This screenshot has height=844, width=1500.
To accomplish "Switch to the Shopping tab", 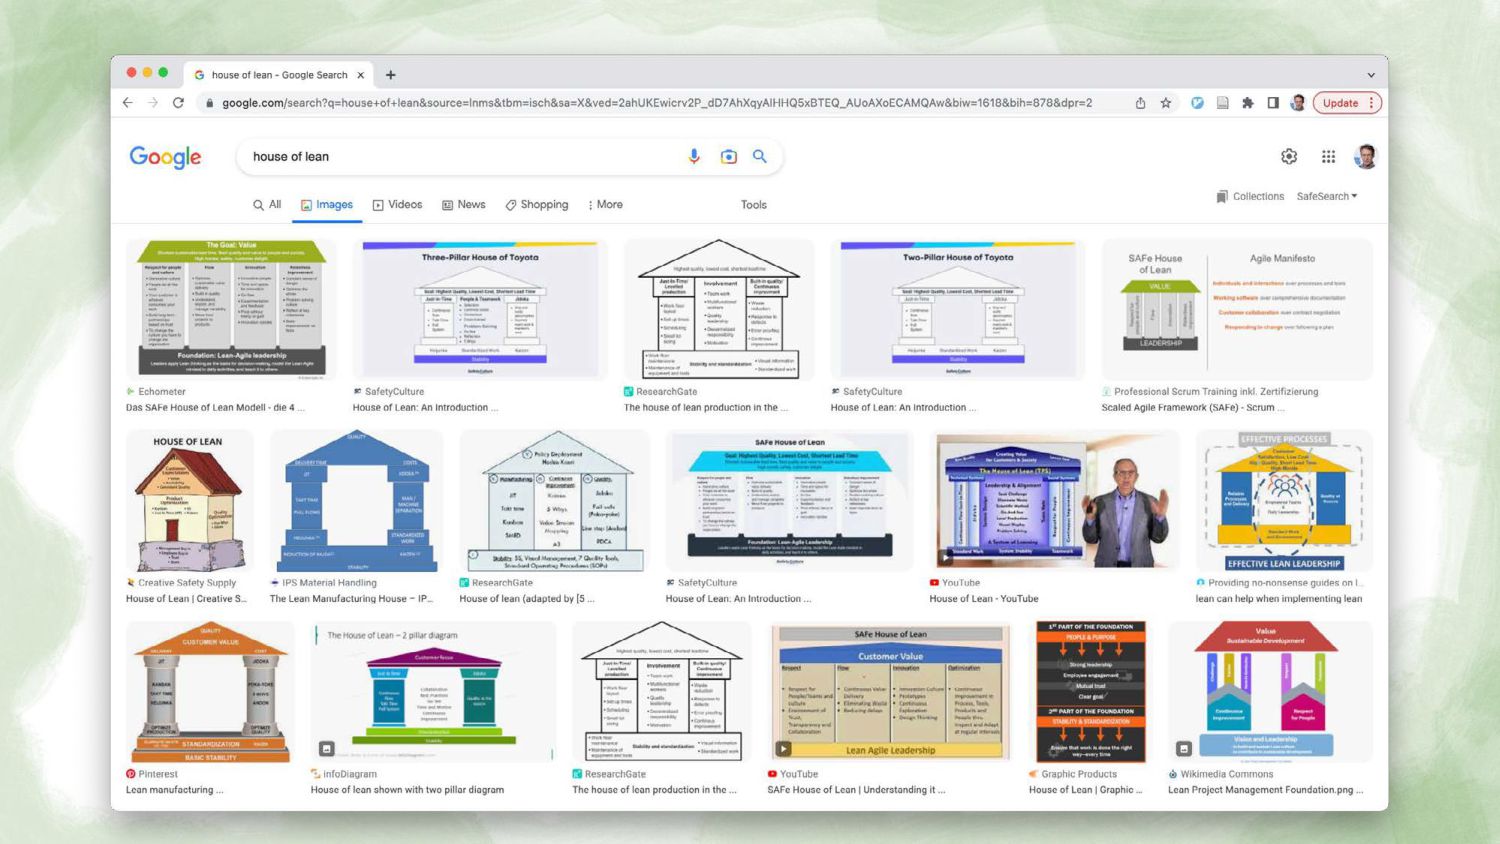I will point(537,204).
